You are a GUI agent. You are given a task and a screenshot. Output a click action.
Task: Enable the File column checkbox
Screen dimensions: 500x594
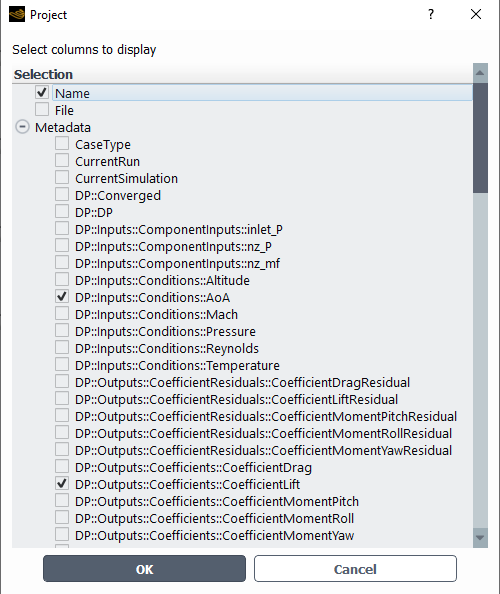pyautogui.click(x=42, y=109)
